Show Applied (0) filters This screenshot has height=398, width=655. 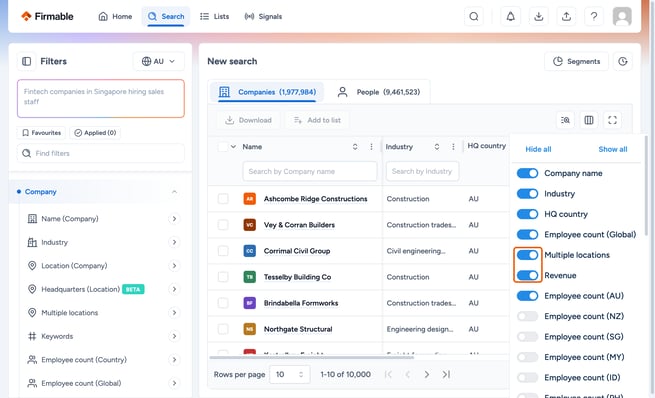point(95,133)
